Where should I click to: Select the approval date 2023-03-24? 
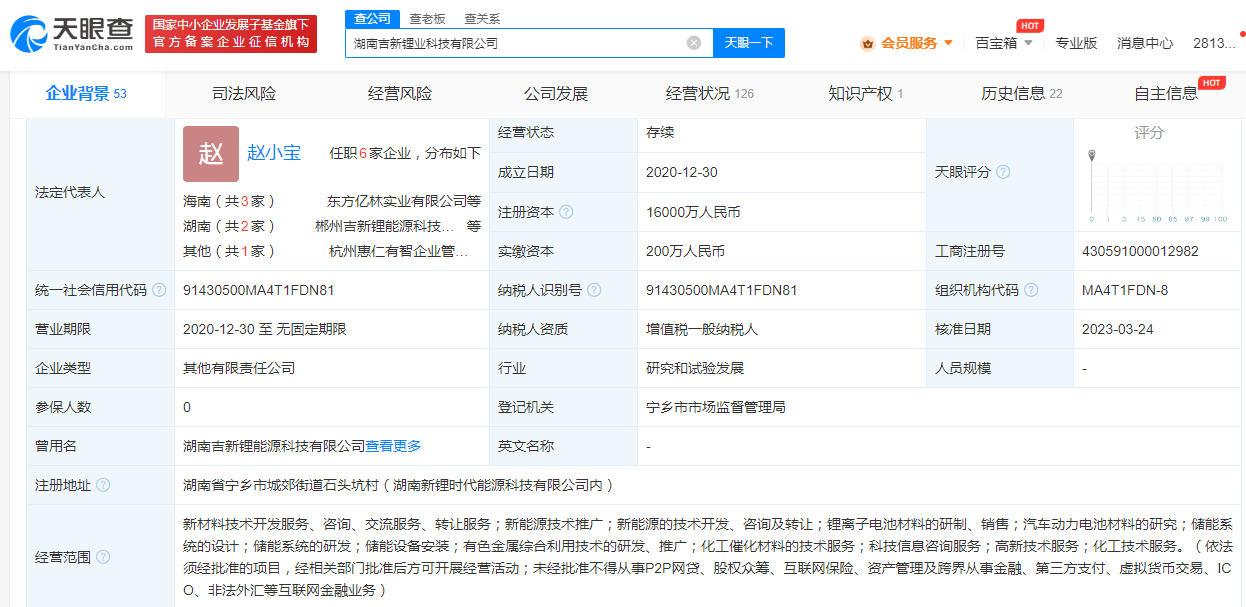[x=1118, y=329]
